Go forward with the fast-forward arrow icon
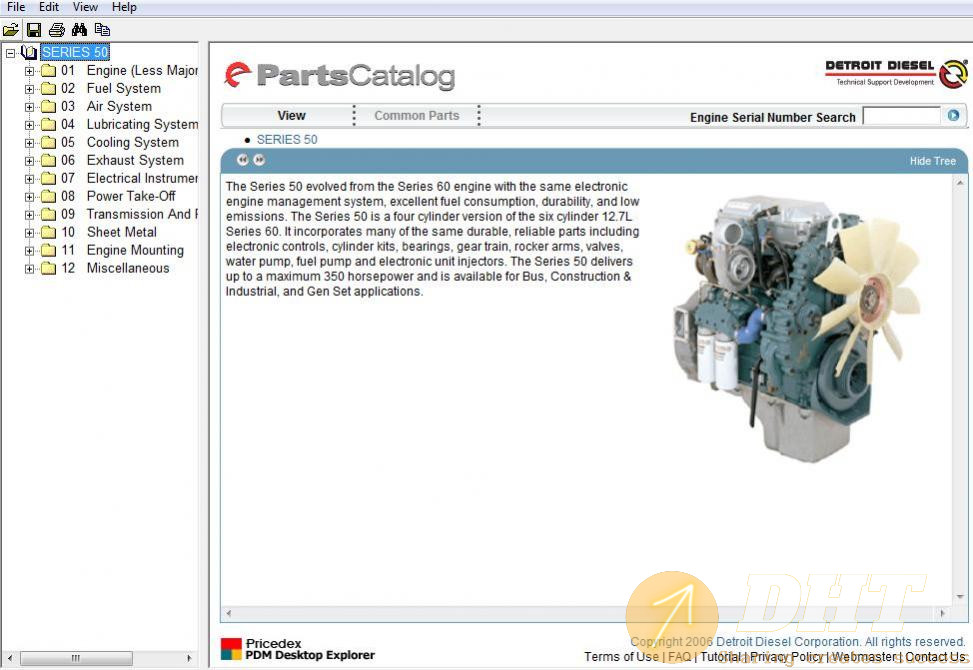 pos(259,160)
